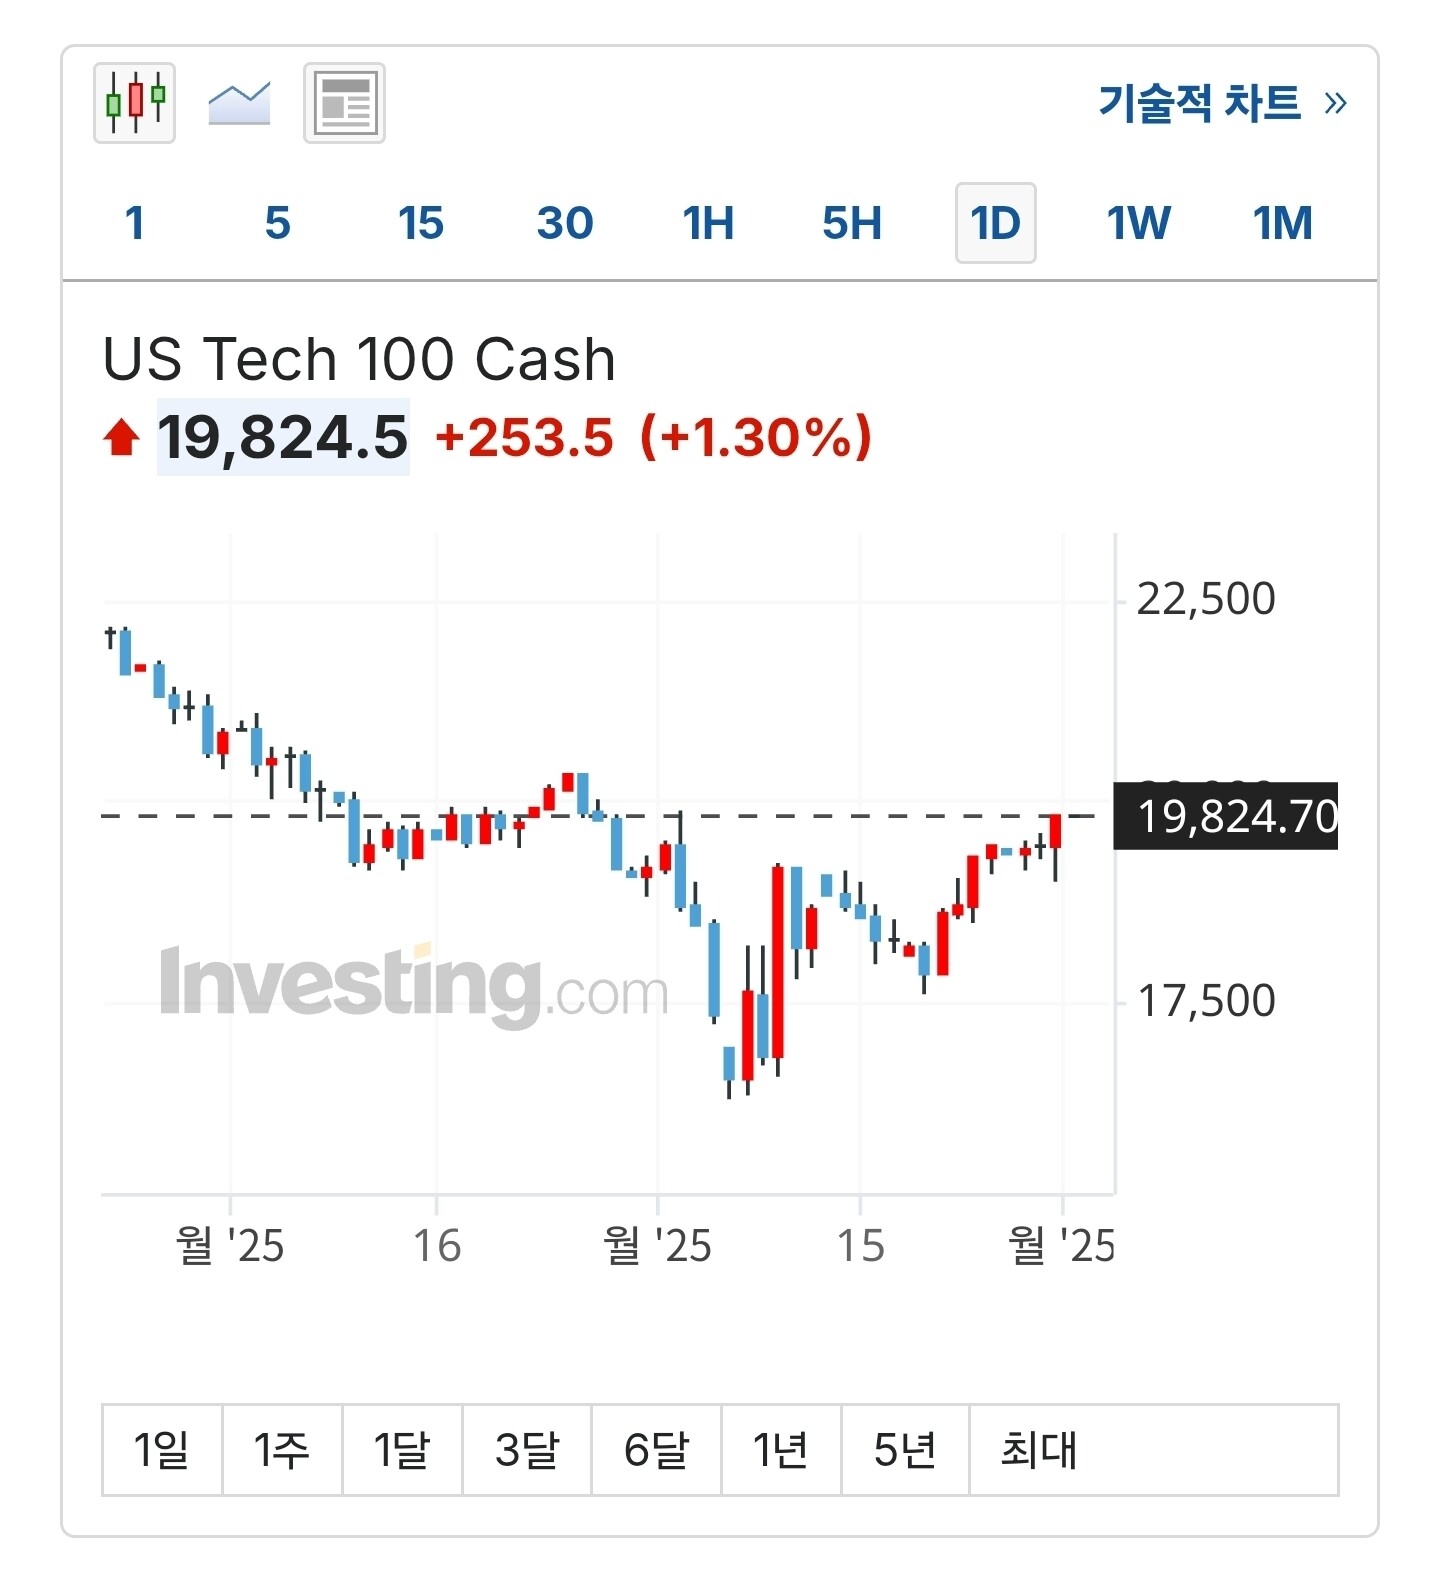Choose the 15-minute interval
This screenshot has width=1440, height=1588.
(421, 223)
